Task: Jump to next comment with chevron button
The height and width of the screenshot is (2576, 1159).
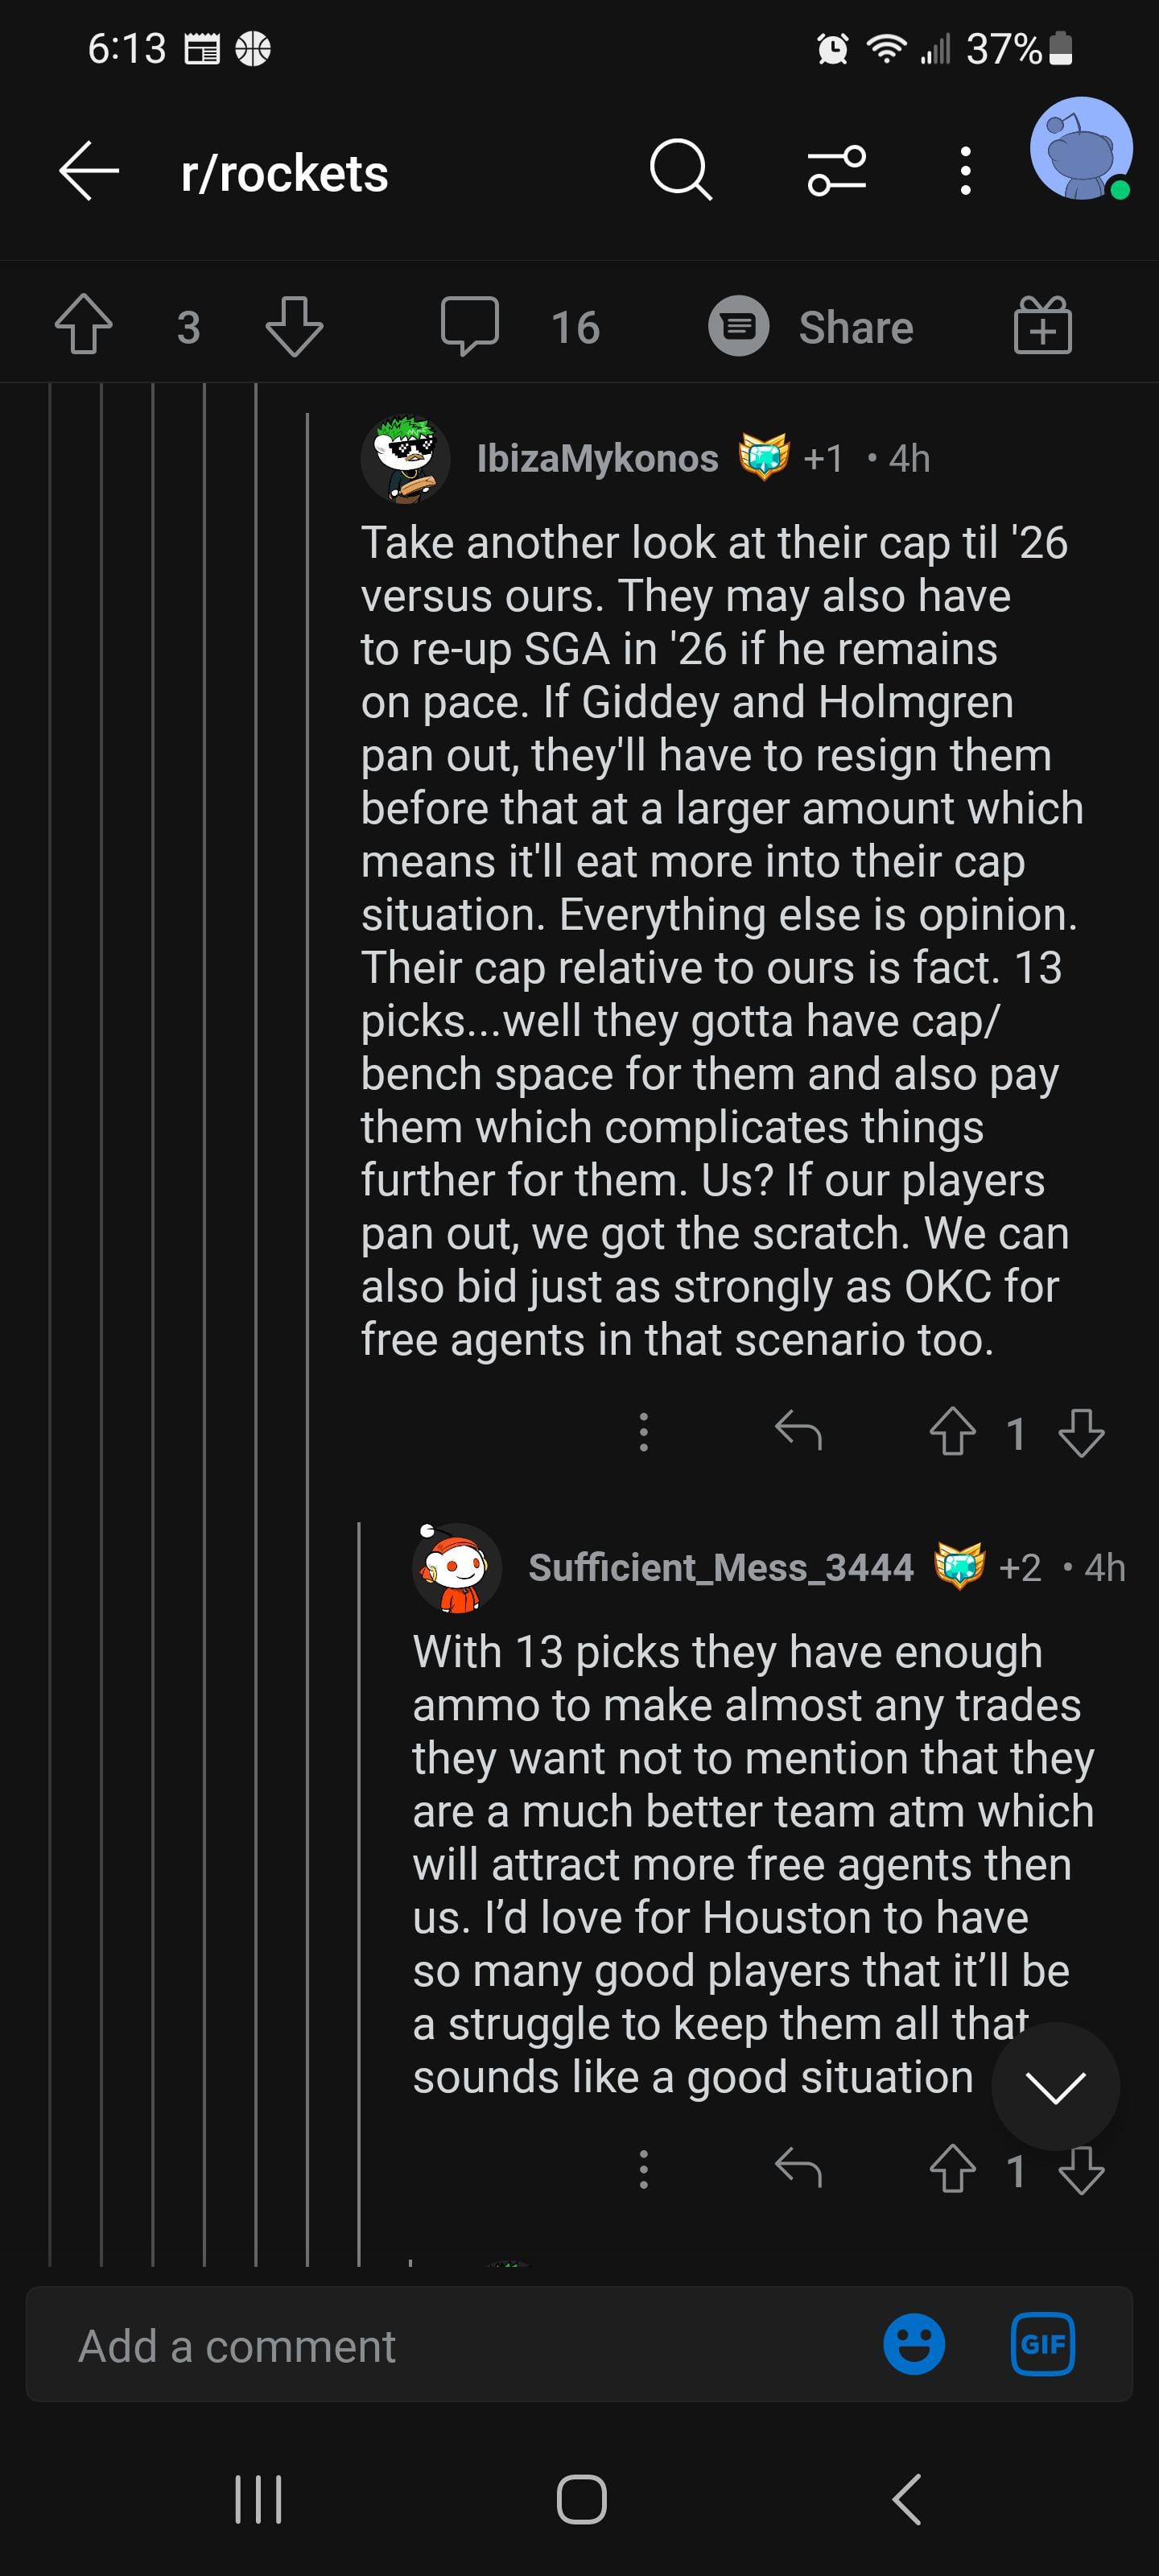Action: (1055, 2087)
